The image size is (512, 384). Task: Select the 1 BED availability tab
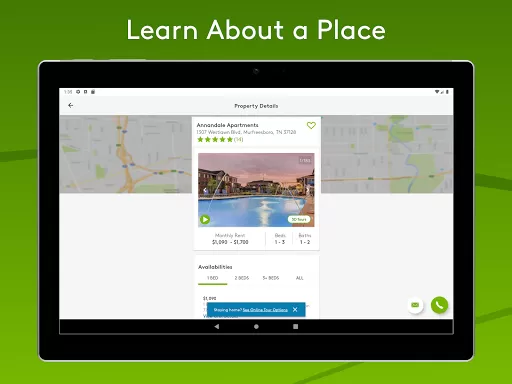click(x=213, y=278)
